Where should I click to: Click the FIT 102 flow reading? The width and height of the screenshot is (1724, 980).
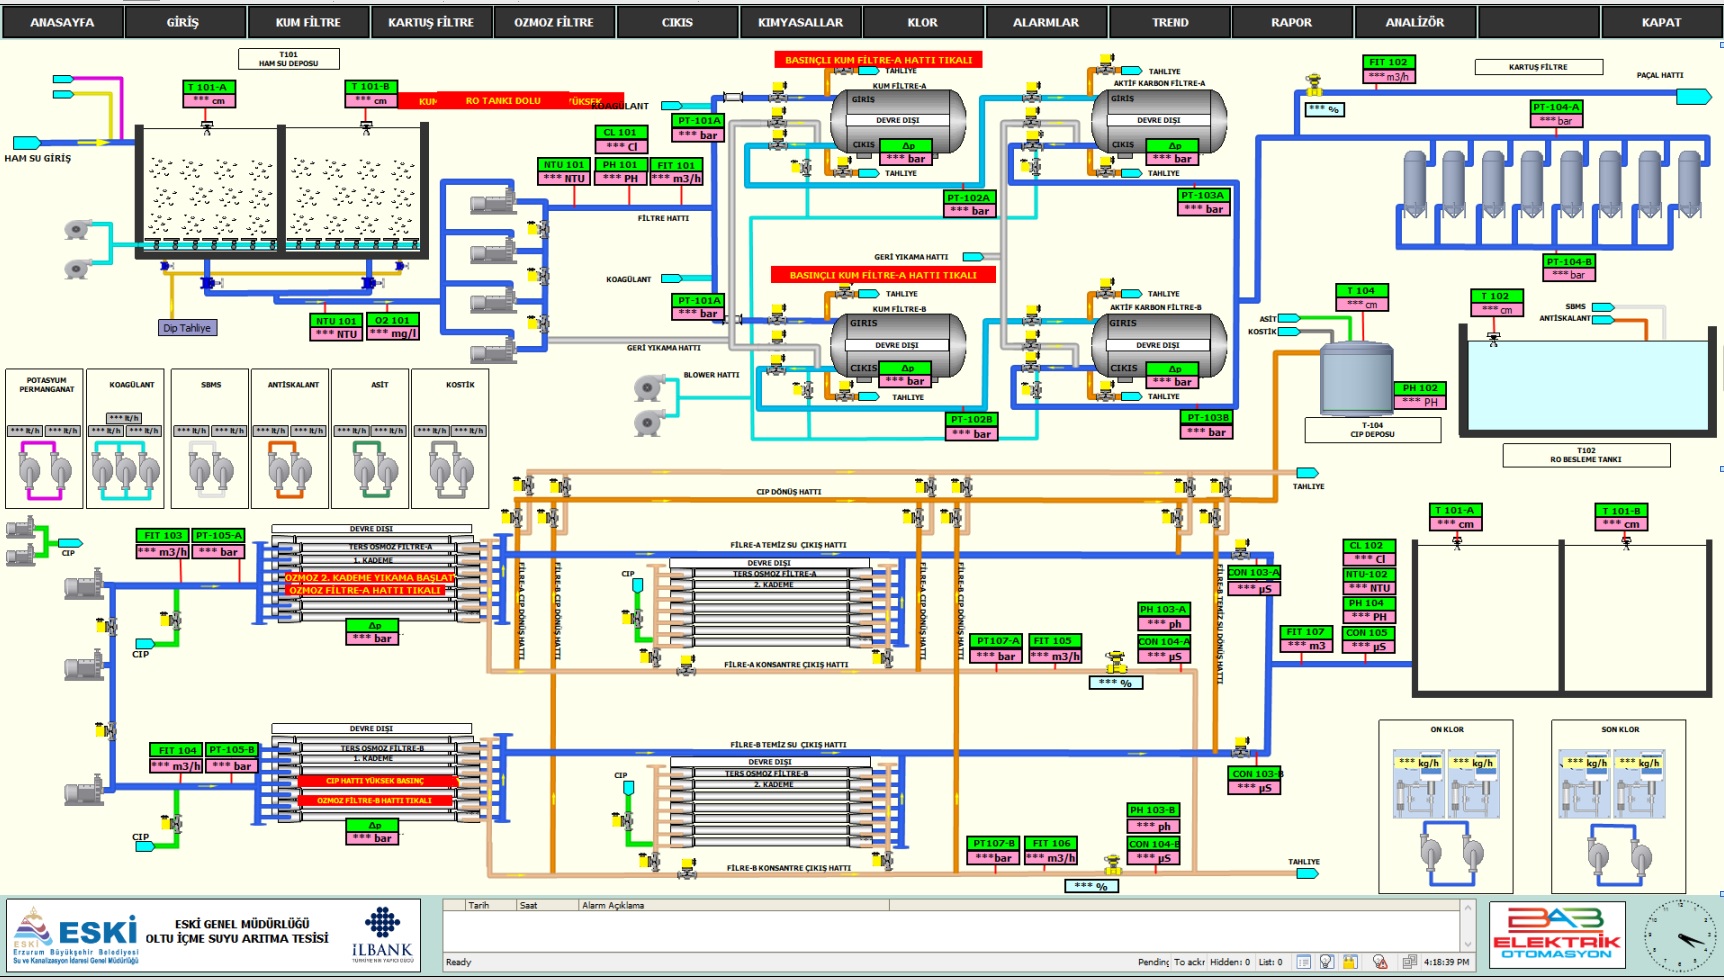tap(1388, 77)
